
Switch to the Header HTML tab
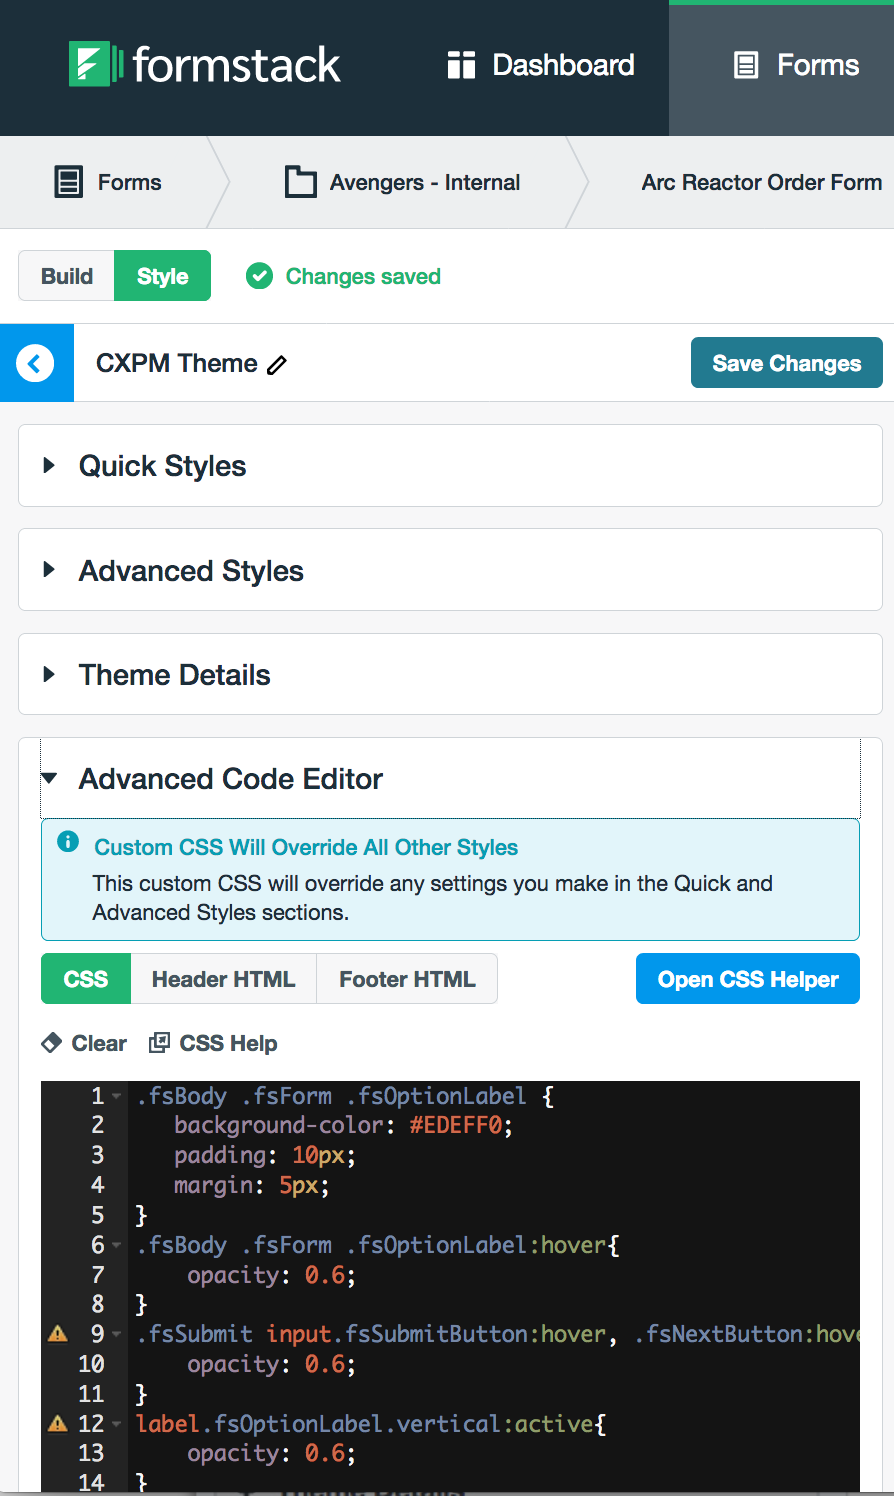click(223, 978)
